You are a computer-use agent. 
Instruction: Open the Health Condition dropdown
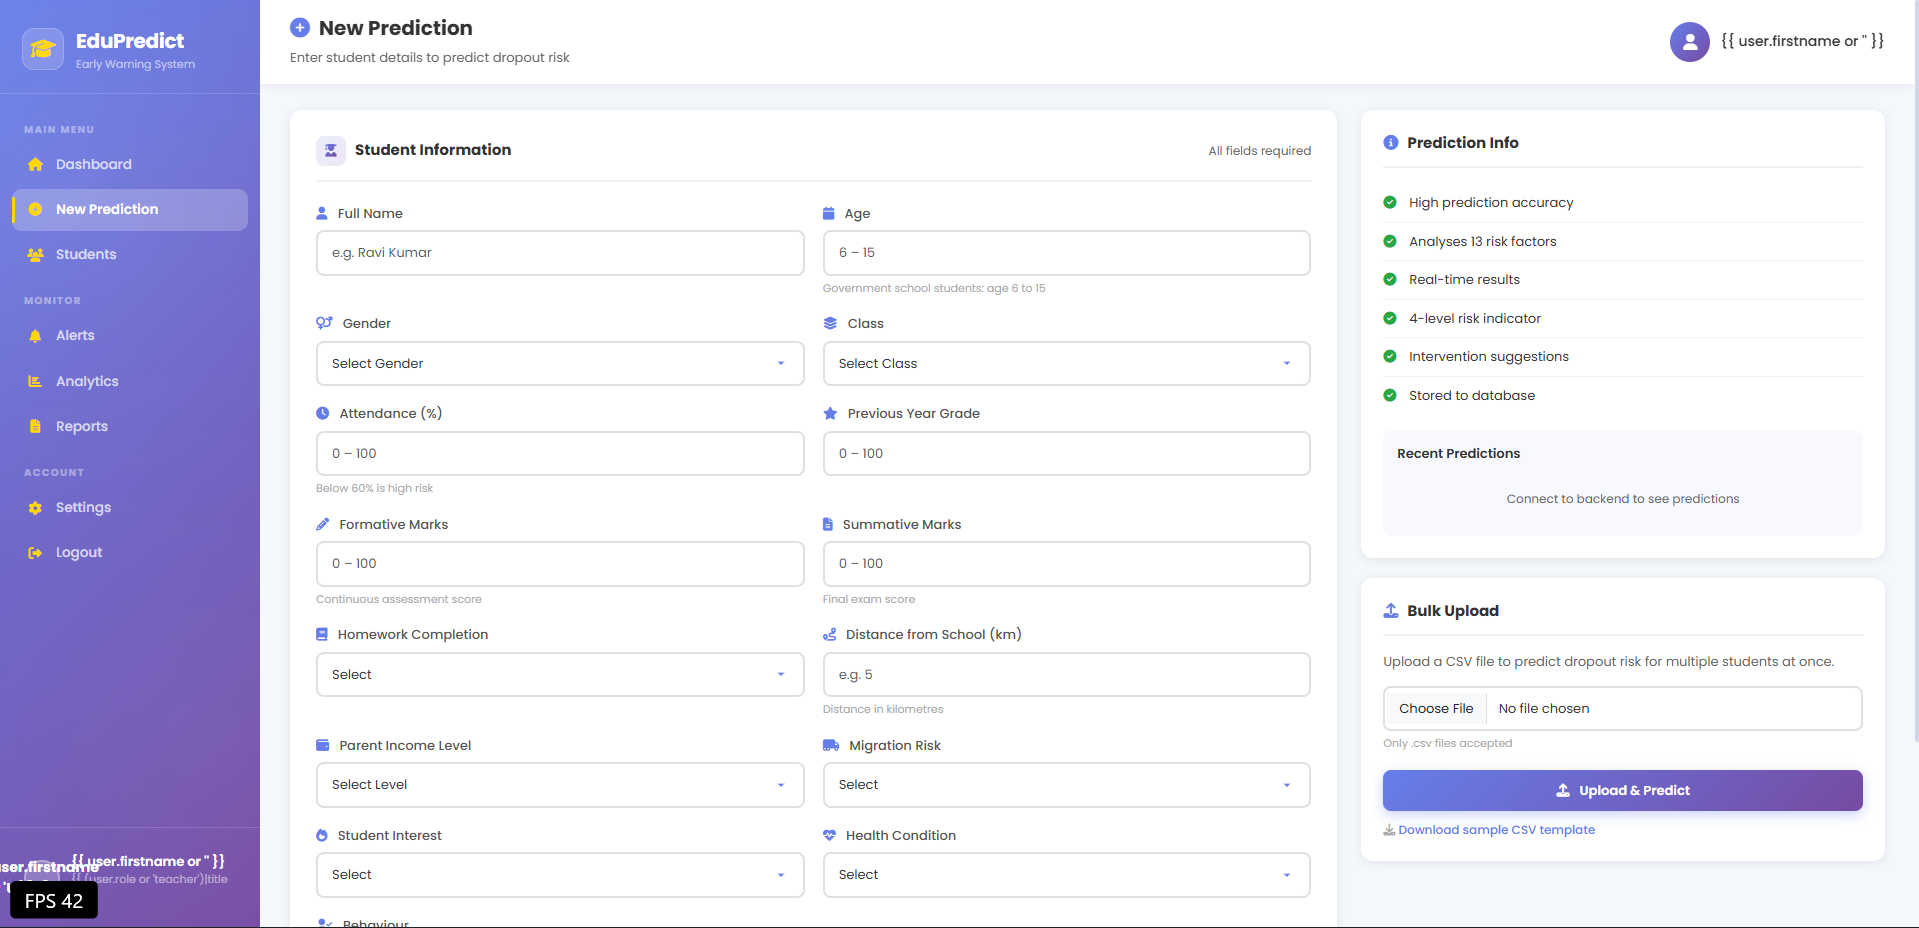click(1066, 875)
